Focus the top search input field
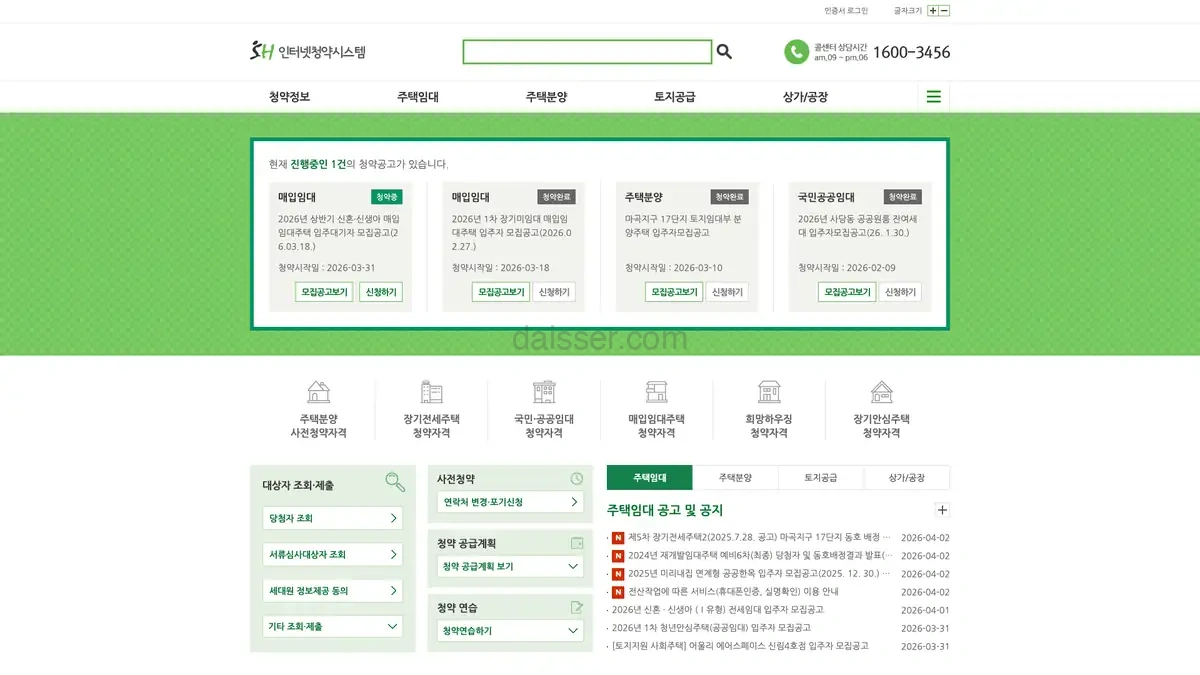 (587, 51)
